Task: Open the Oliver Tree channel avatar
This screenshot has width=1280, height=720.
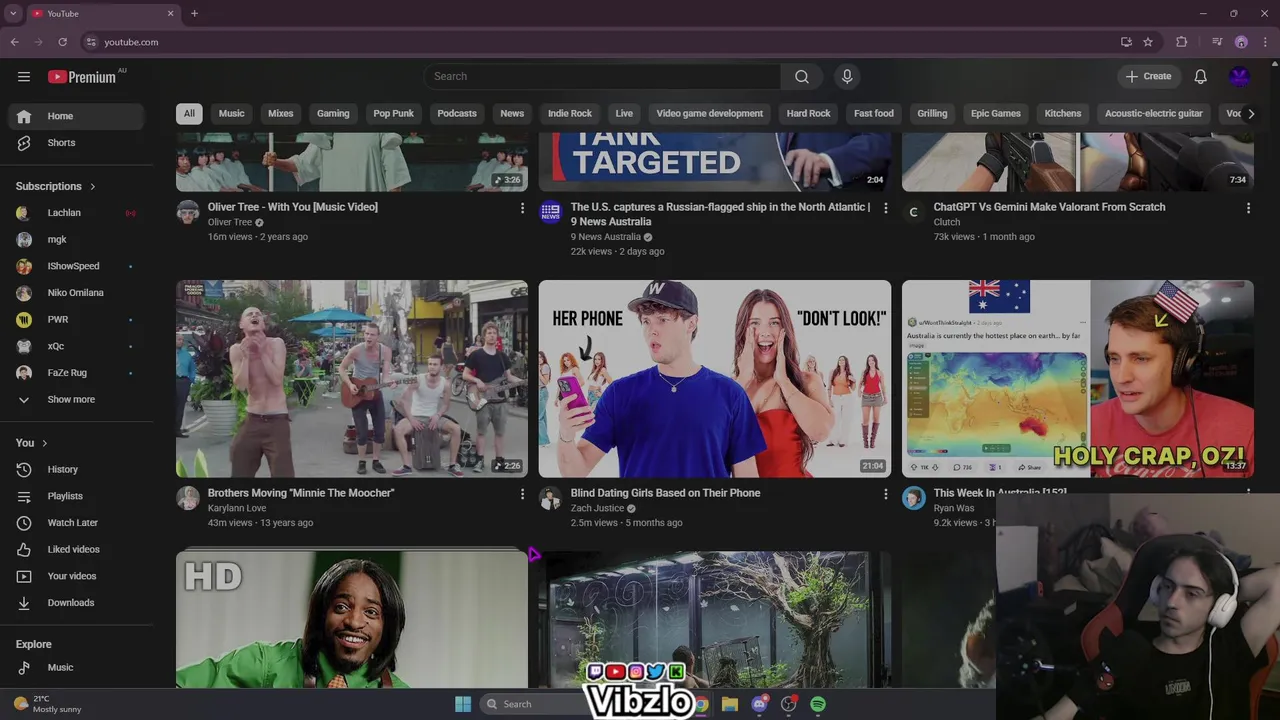Action: (x=188, y=212)
